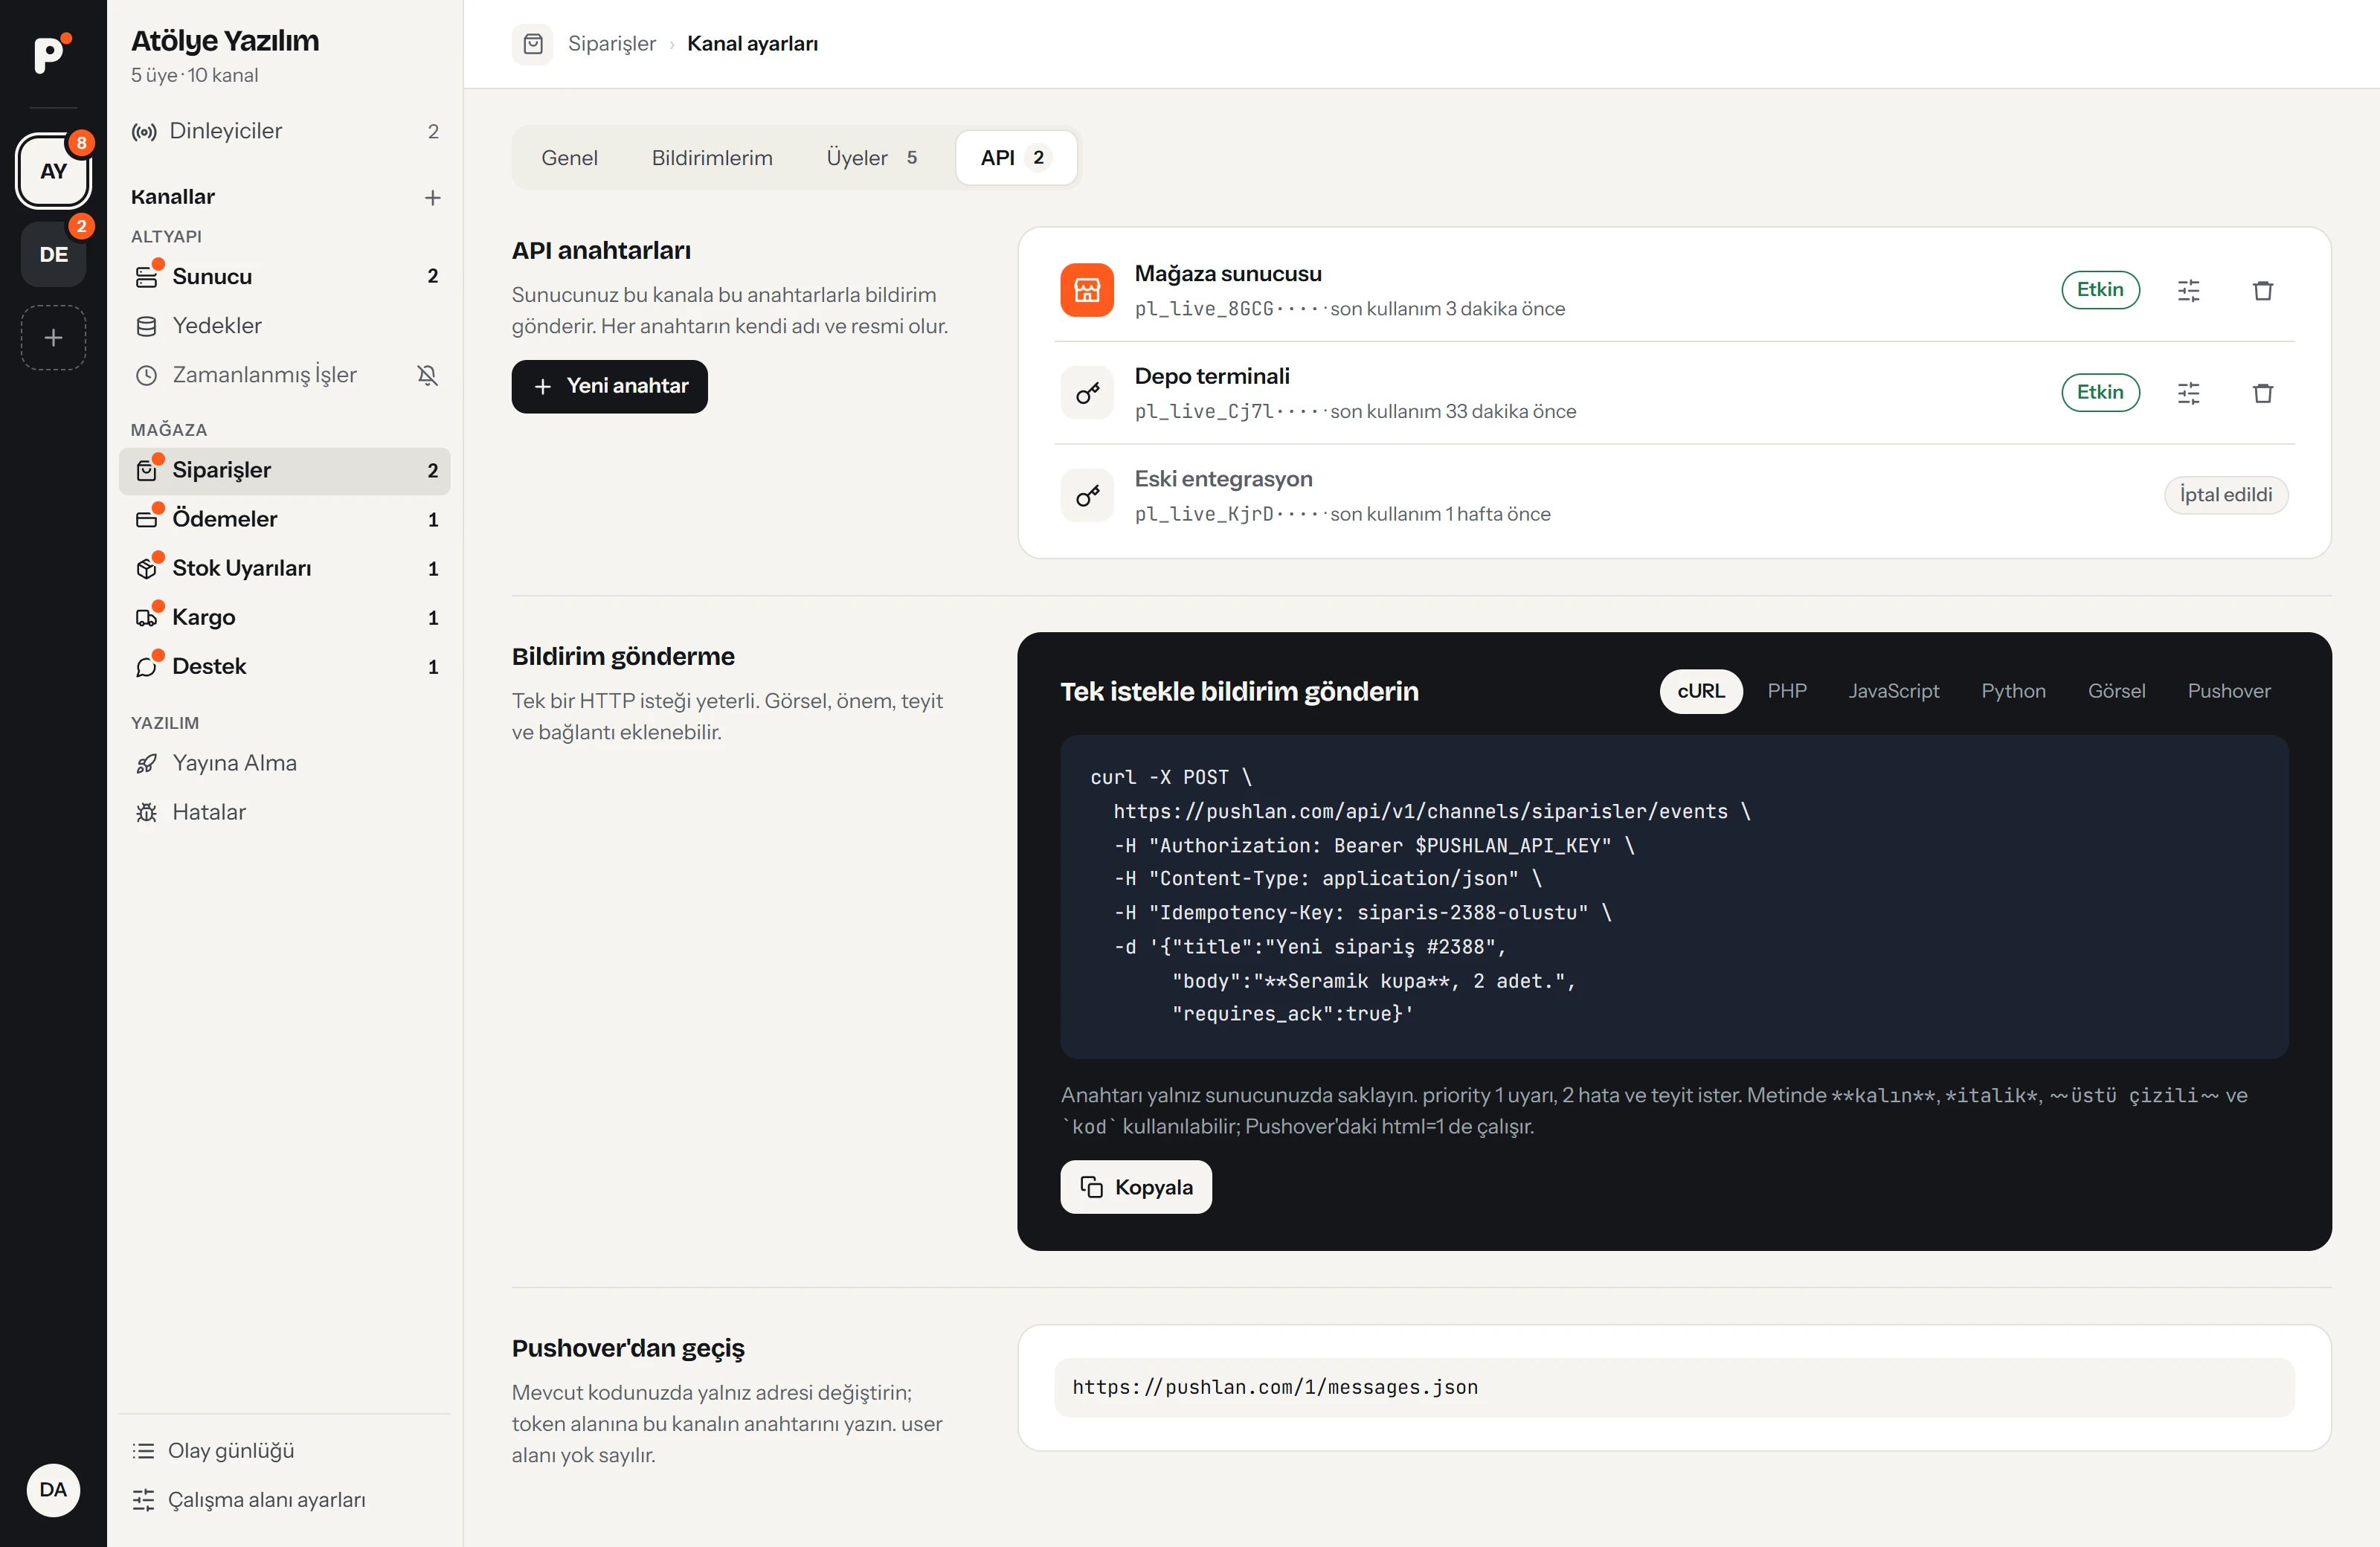This screenshot has height=1547, width=2380.
Task: Copy the code with Kopyala button
Action: point(1135,1187)
